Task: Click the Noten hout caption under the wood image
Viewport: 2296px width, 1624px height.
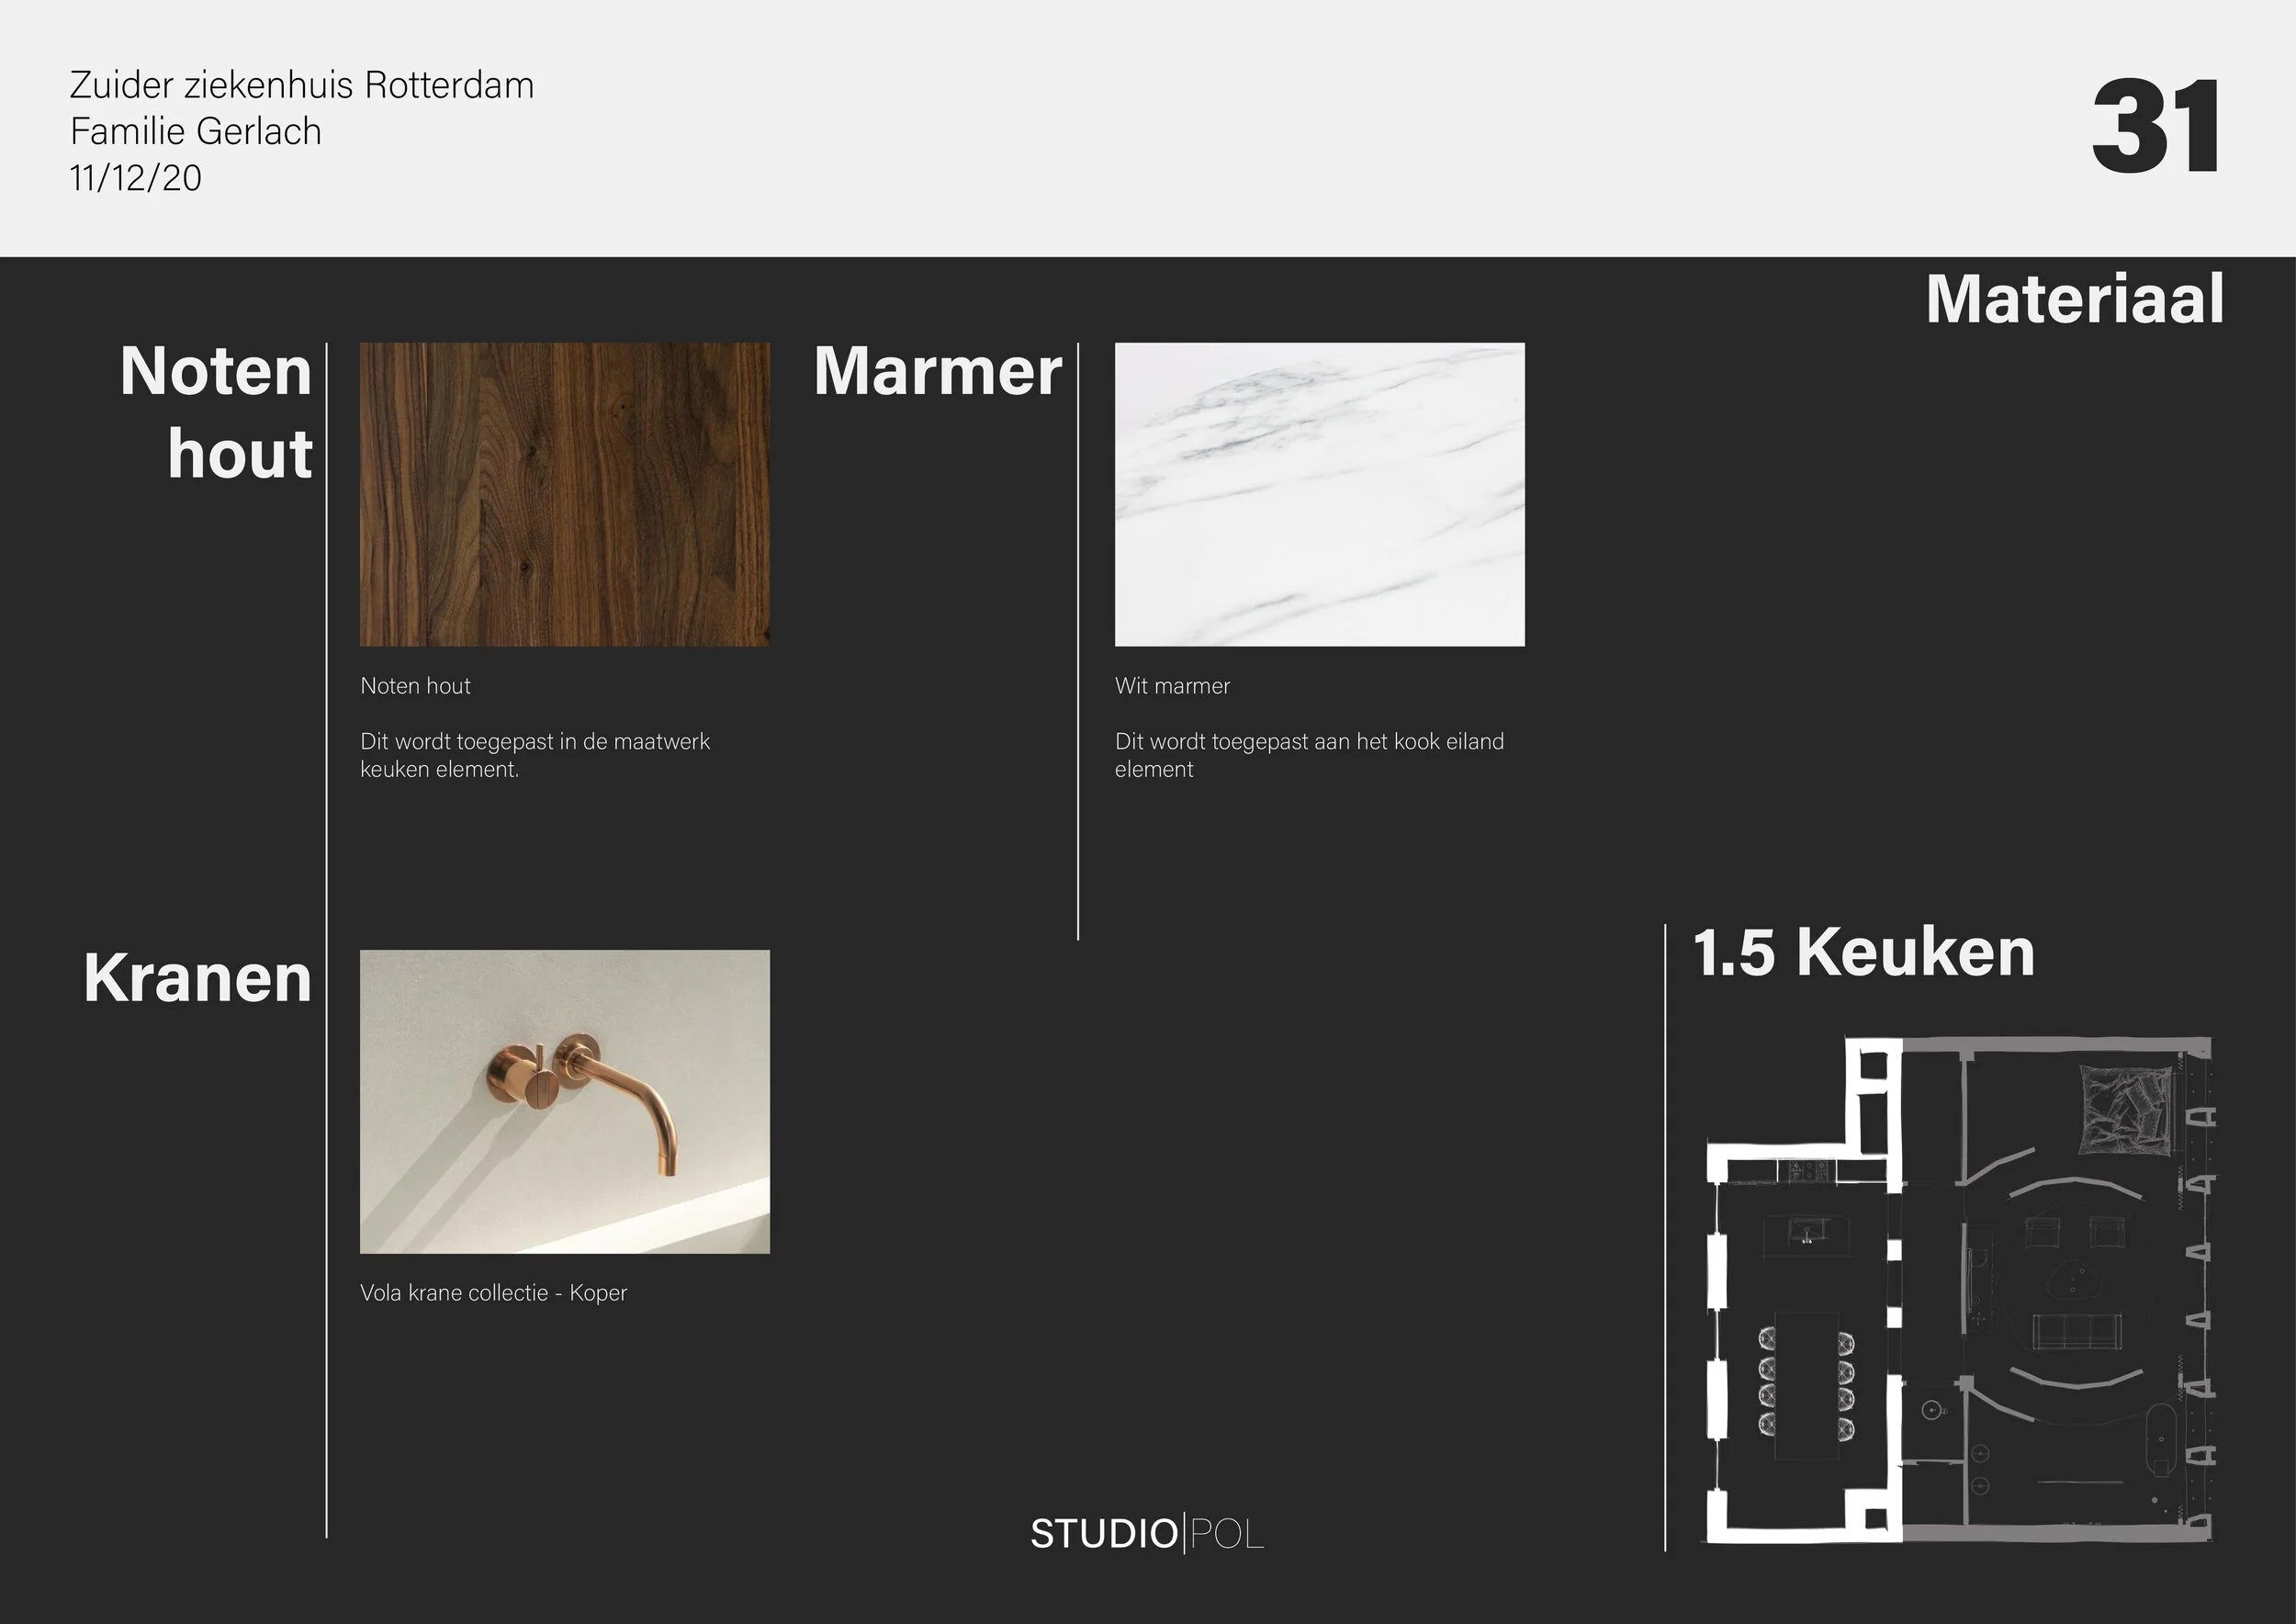Action: coord(415,686)
